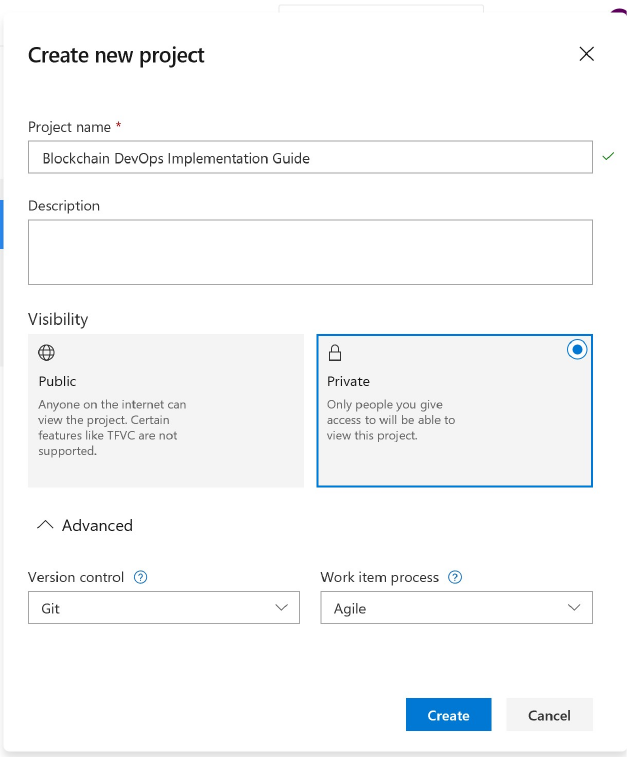The image size is (627, 757).
Task: Click the lock icon for Private visibility
Action: point(335,352)
